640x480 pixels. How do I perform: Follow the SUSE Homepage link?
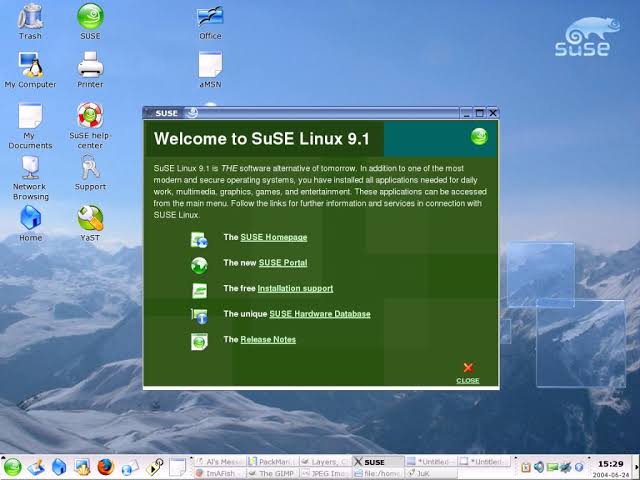coord(273,237)
